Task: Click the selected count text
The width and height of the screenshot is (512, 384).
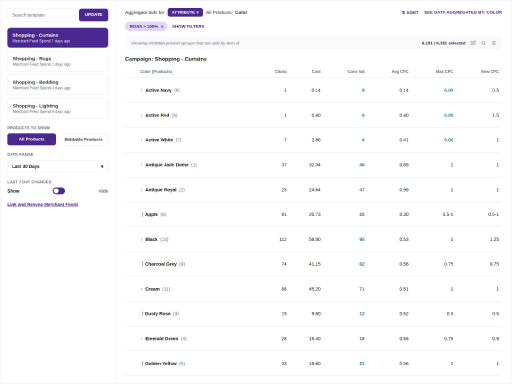Action: pyautogui.click(x=444, y=43)
